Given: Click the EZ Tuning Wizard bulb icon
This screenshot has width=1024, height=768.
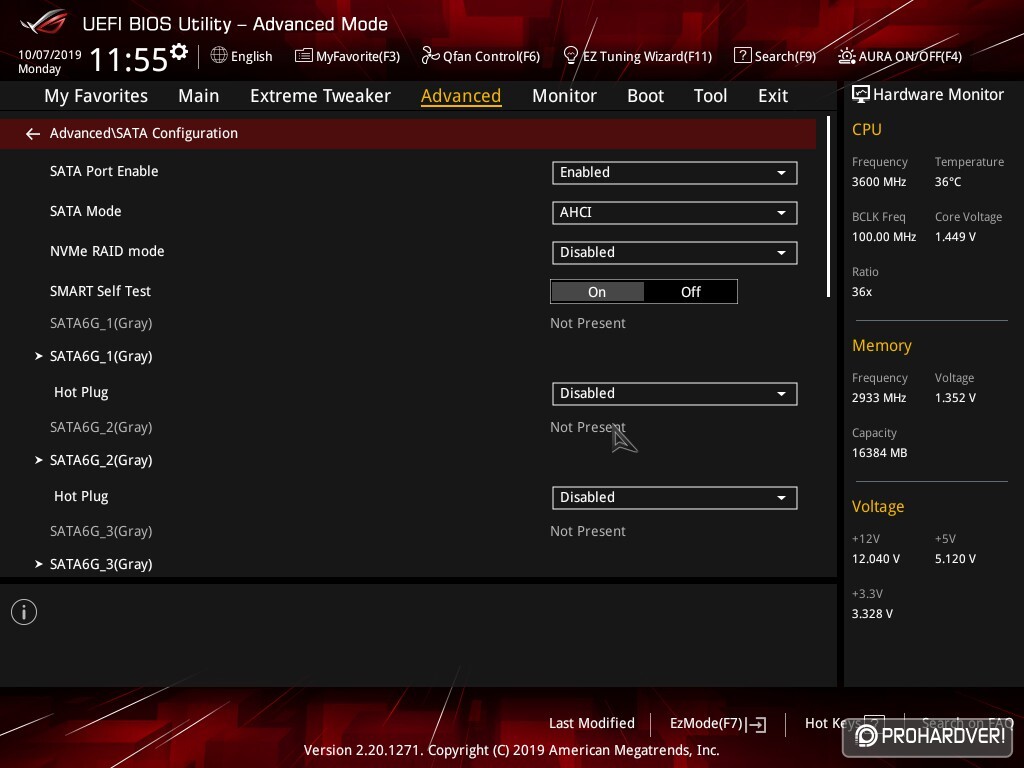Looking at the screenshot, I should tap(570, 56).
